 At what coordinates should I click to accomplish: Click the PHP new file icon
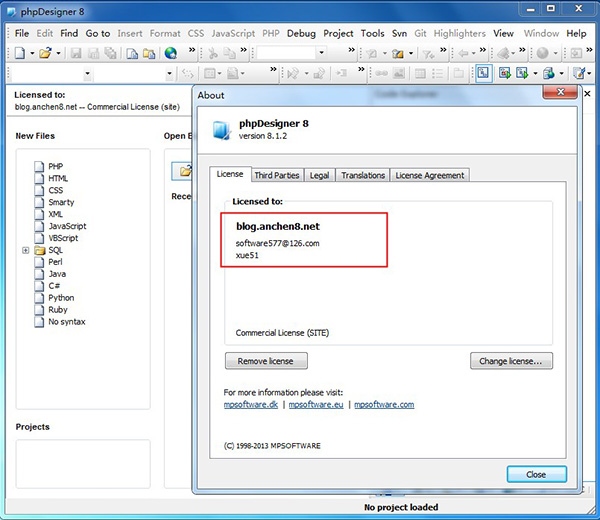tap(39, 167)
